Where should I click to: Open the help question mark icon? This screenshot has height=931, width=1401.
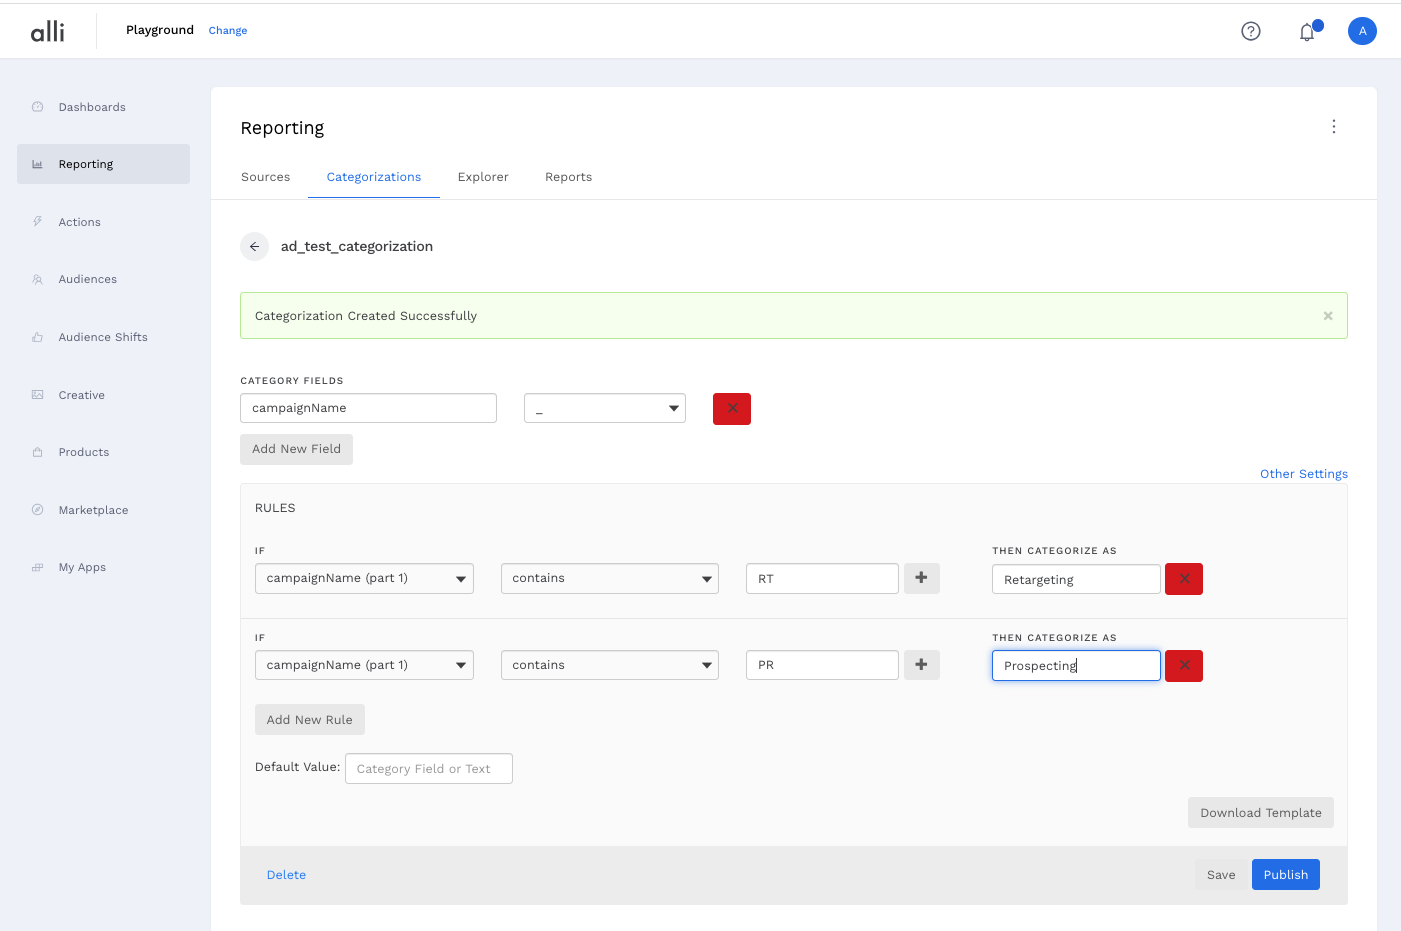pos(1250,31)
